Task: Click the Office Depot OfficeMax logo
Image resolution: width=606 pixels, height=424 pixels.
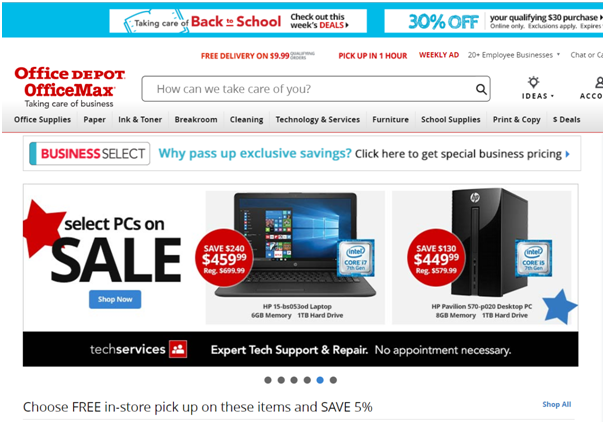Action: 70,87
